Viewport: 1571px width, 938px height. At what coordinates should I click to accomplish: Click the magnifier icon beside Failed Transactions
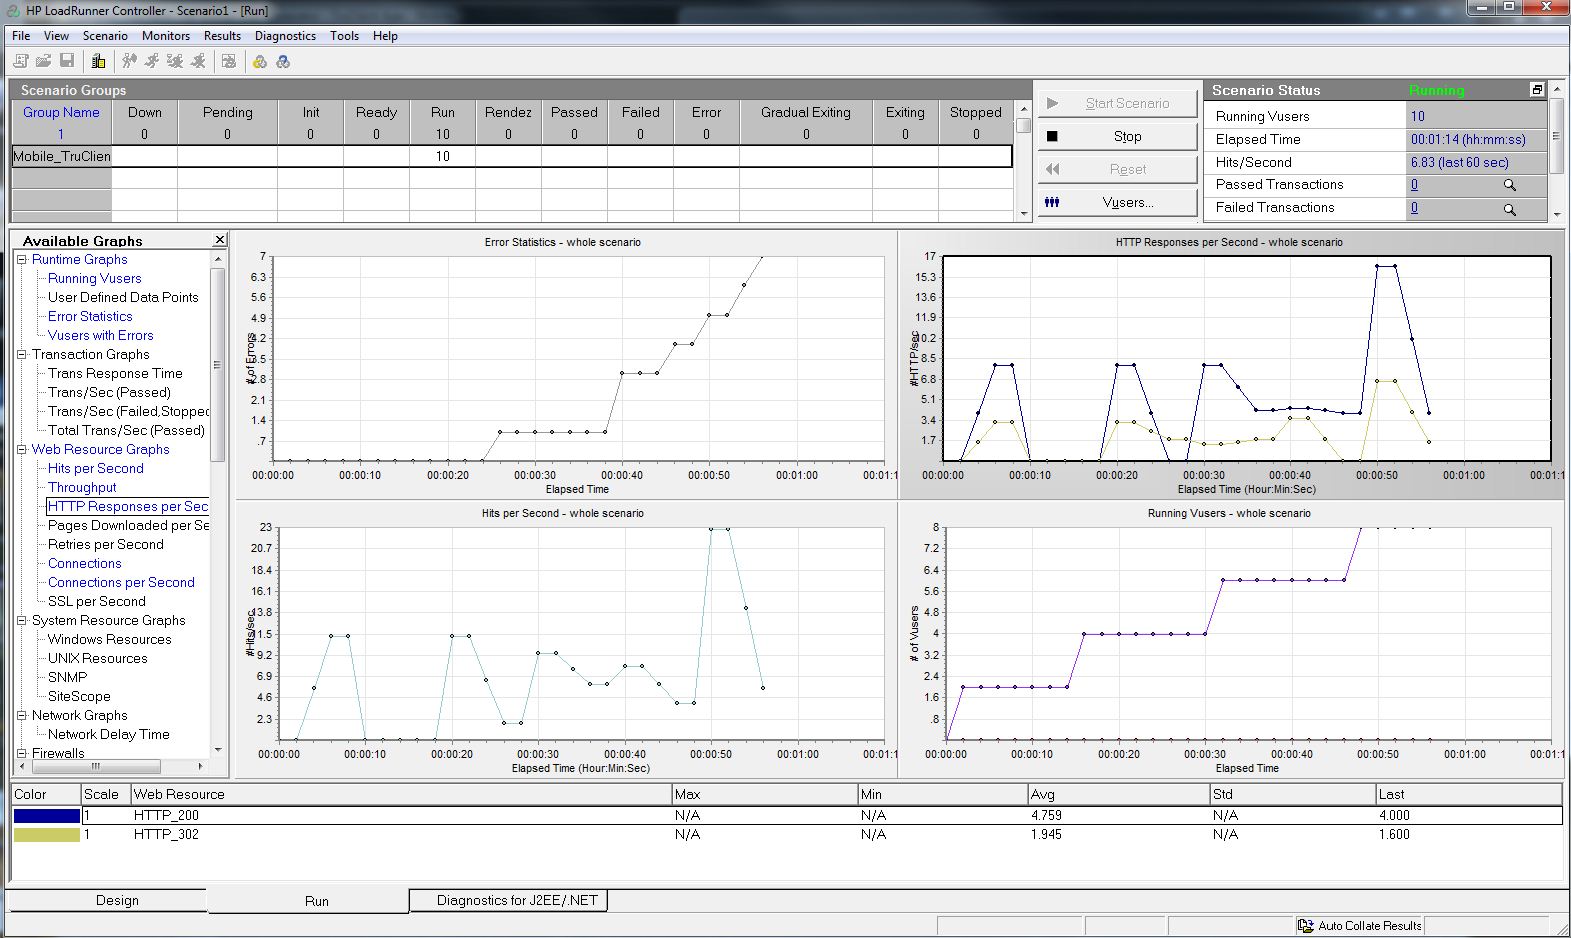[x=1510, y=209]
